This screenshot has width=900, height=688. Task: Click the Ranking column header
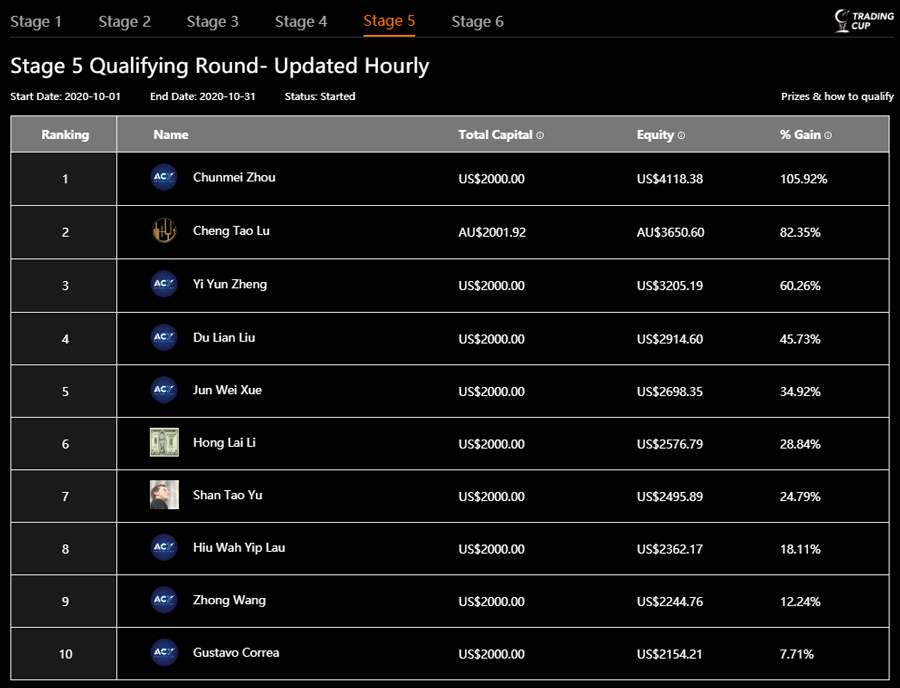click(x=64, y=134)
